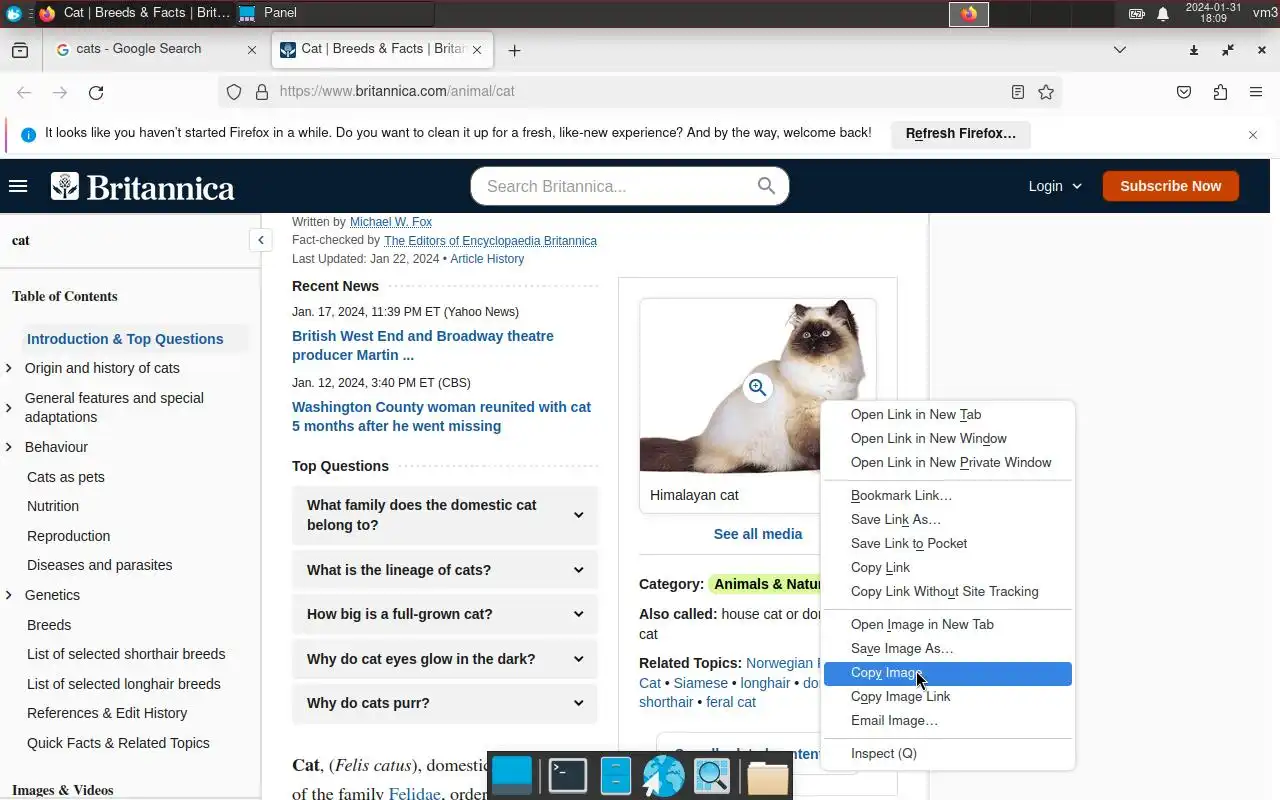Collapse the table of contents sidebar
This screenshot has width=1280, height=800.
260,240
